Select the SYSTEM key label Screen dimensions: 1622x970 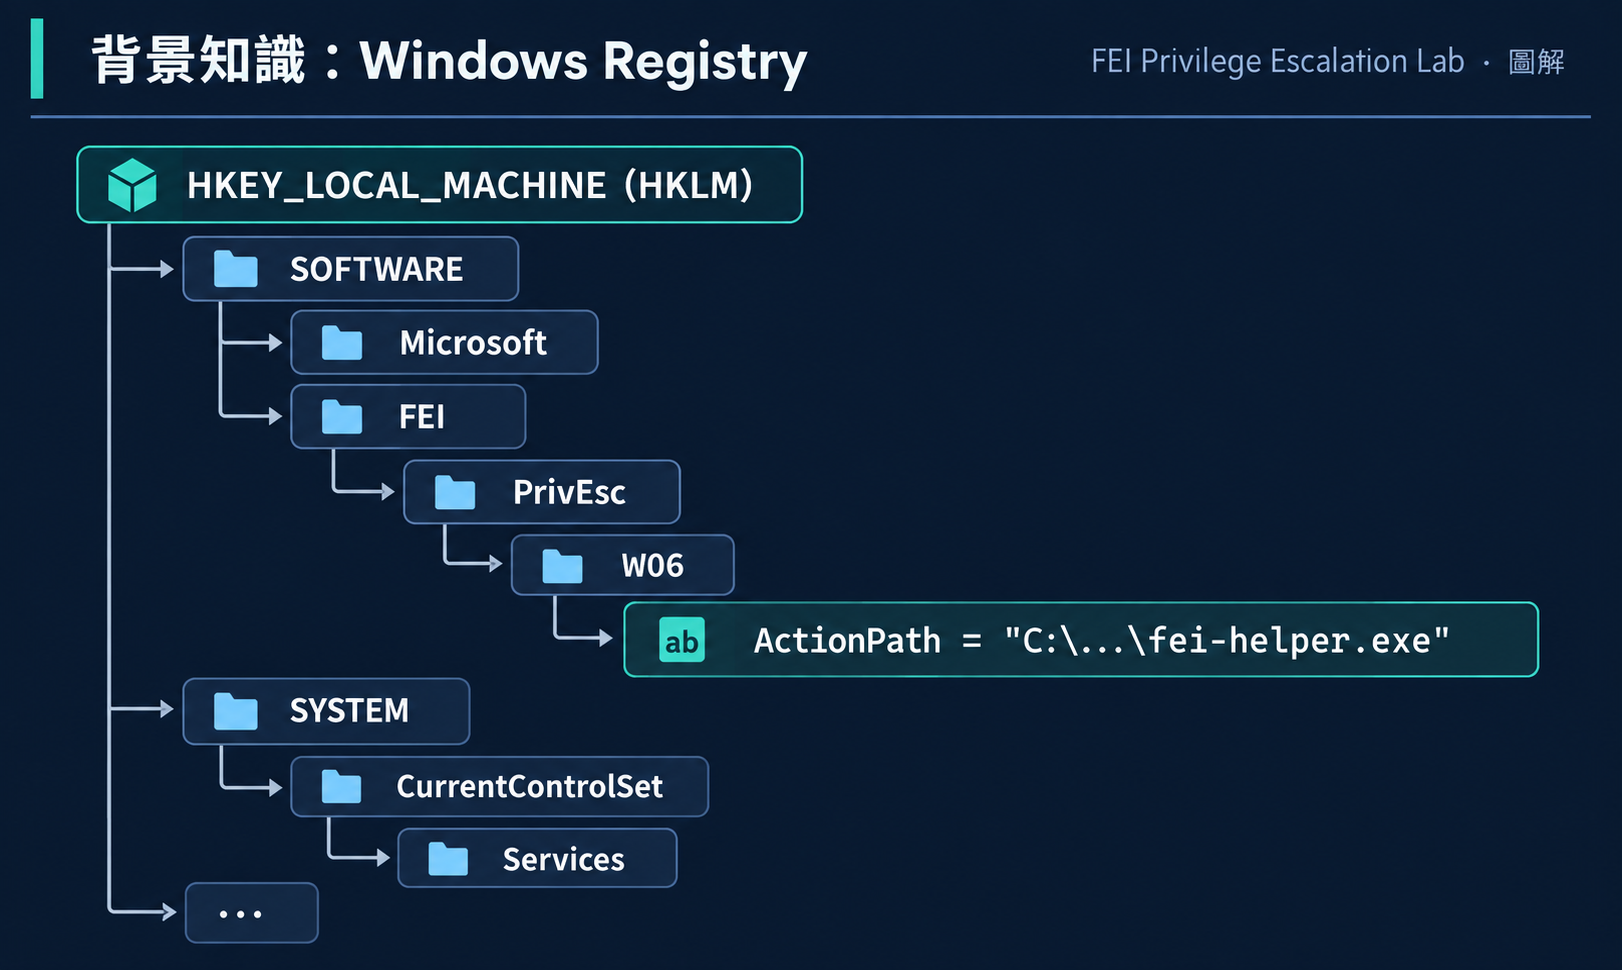pos(349,711)
